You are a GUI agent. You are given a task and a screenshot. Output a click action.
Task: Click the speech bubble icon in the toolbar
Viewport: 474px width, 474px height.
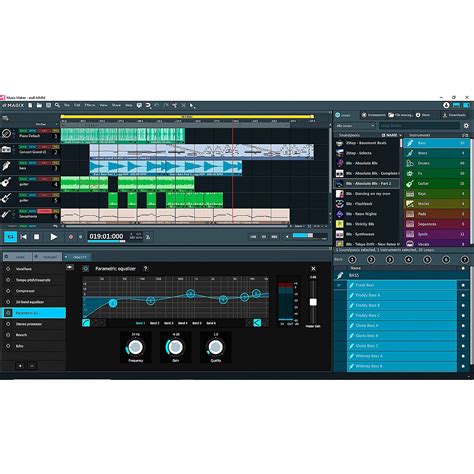coord(139,106)
